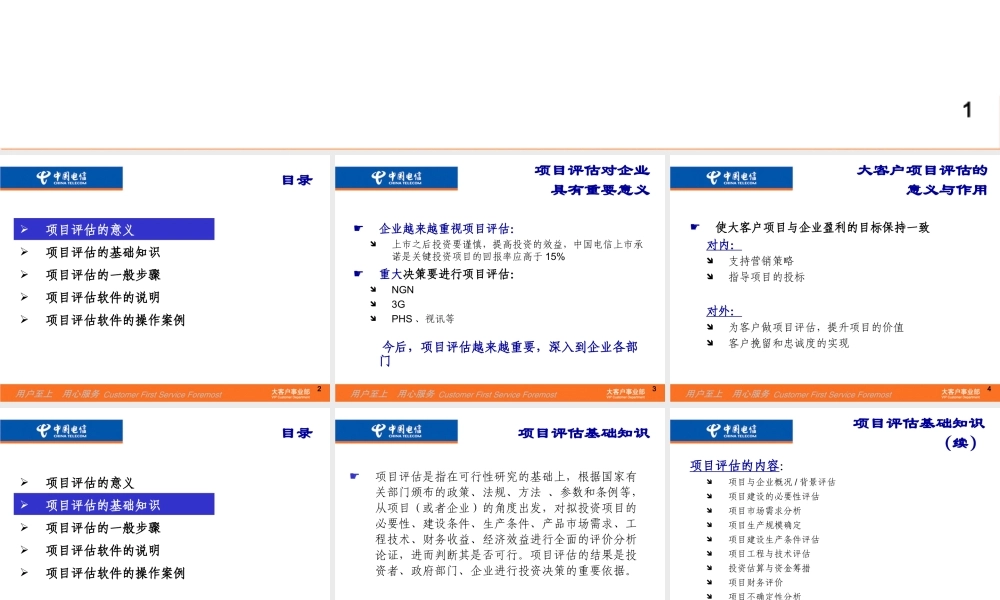
Task: Click the 大客户事业部 label on slide 3's footer
Action: click(625, 393)
